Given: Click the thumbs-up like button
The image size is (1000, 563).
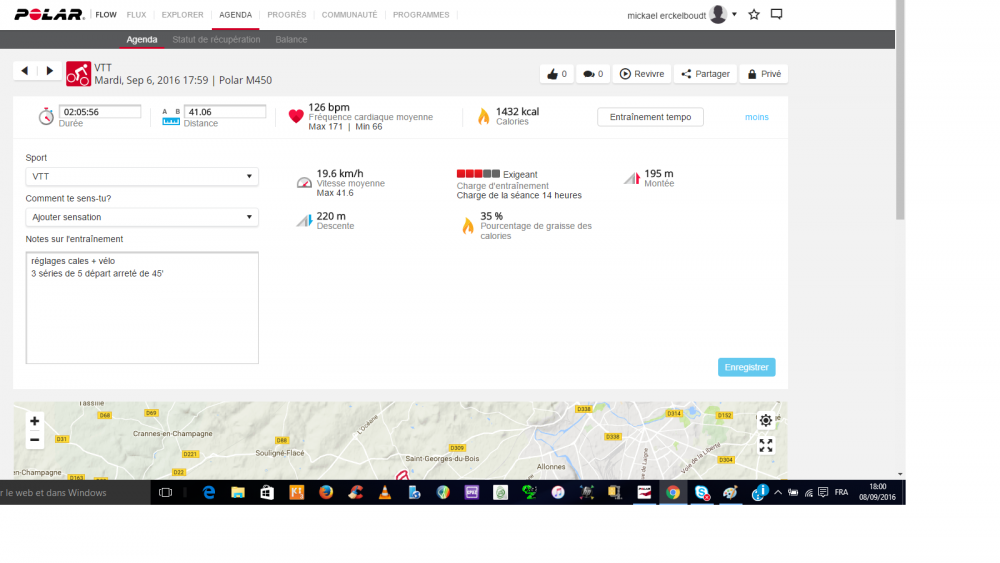Looking at the screenshot, I should pos(557,74).
